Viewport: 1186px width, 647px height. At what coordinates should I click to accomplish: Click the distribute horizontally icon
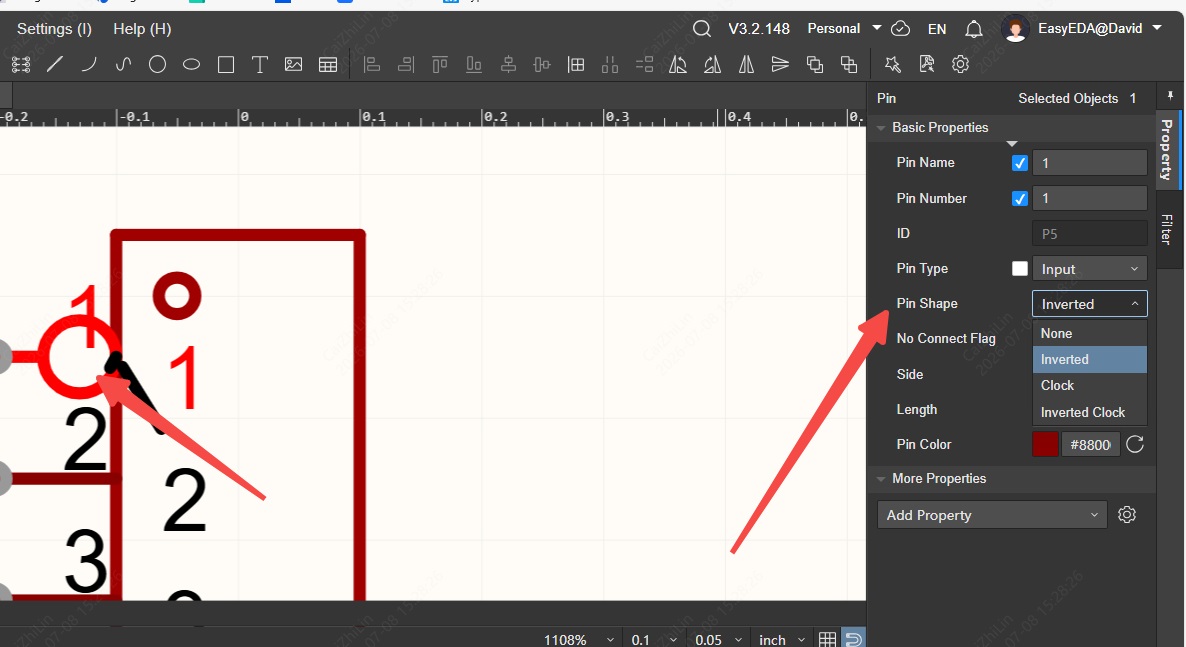(610, 65)
